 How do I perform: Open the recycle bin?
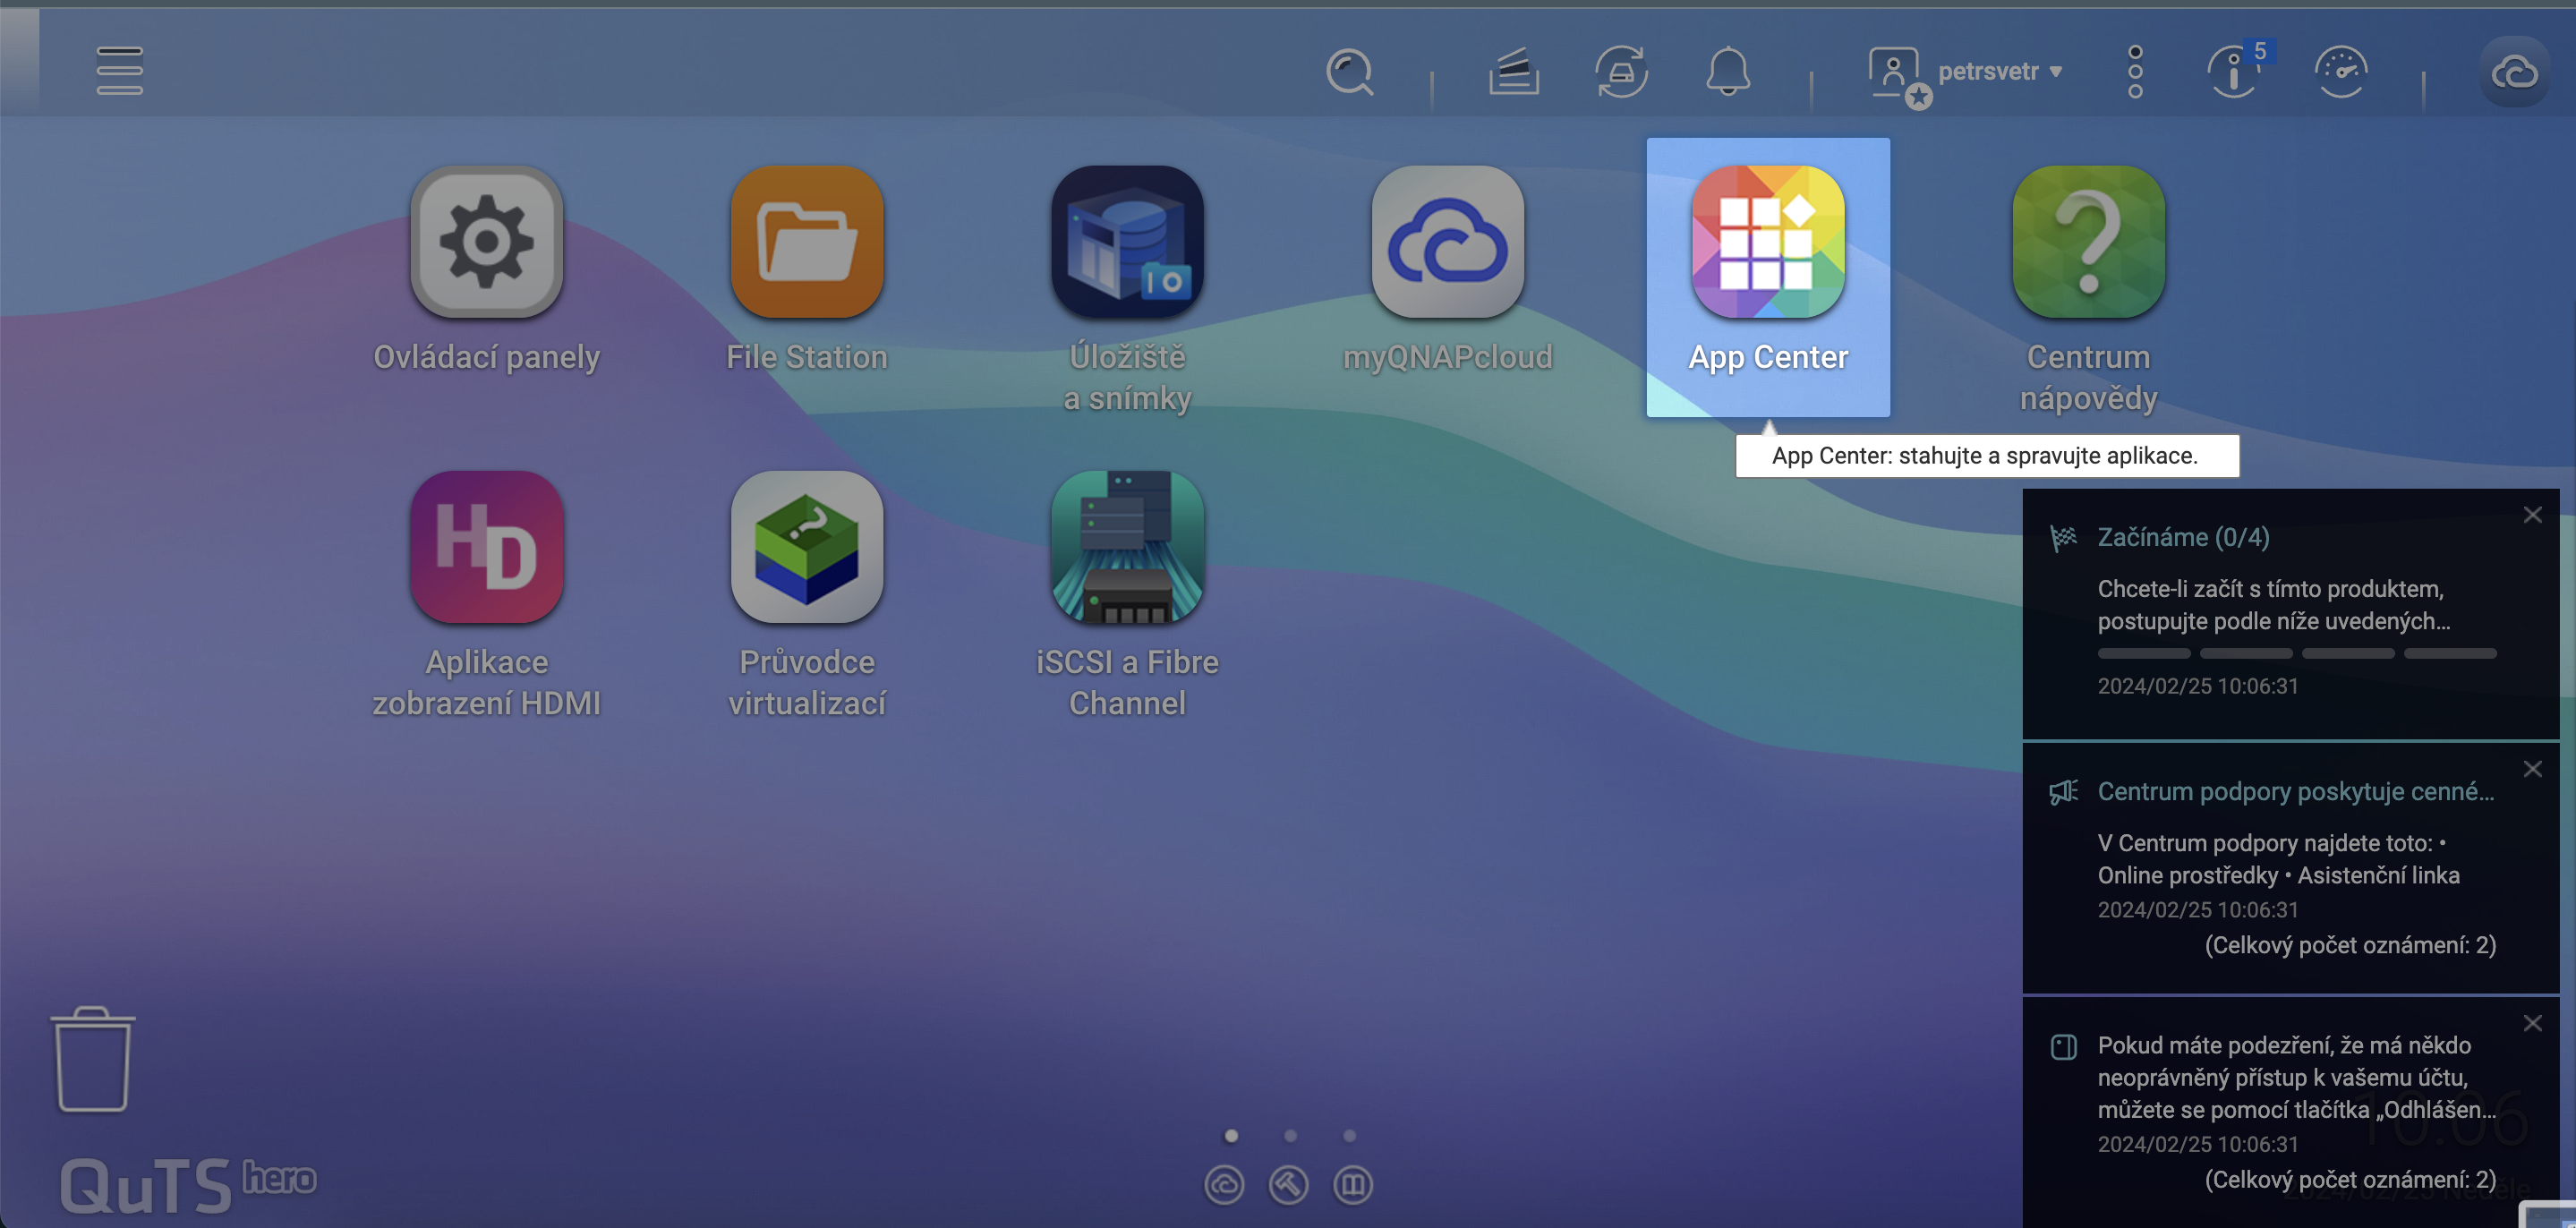pyautogui.click(x=93, y=1059)
